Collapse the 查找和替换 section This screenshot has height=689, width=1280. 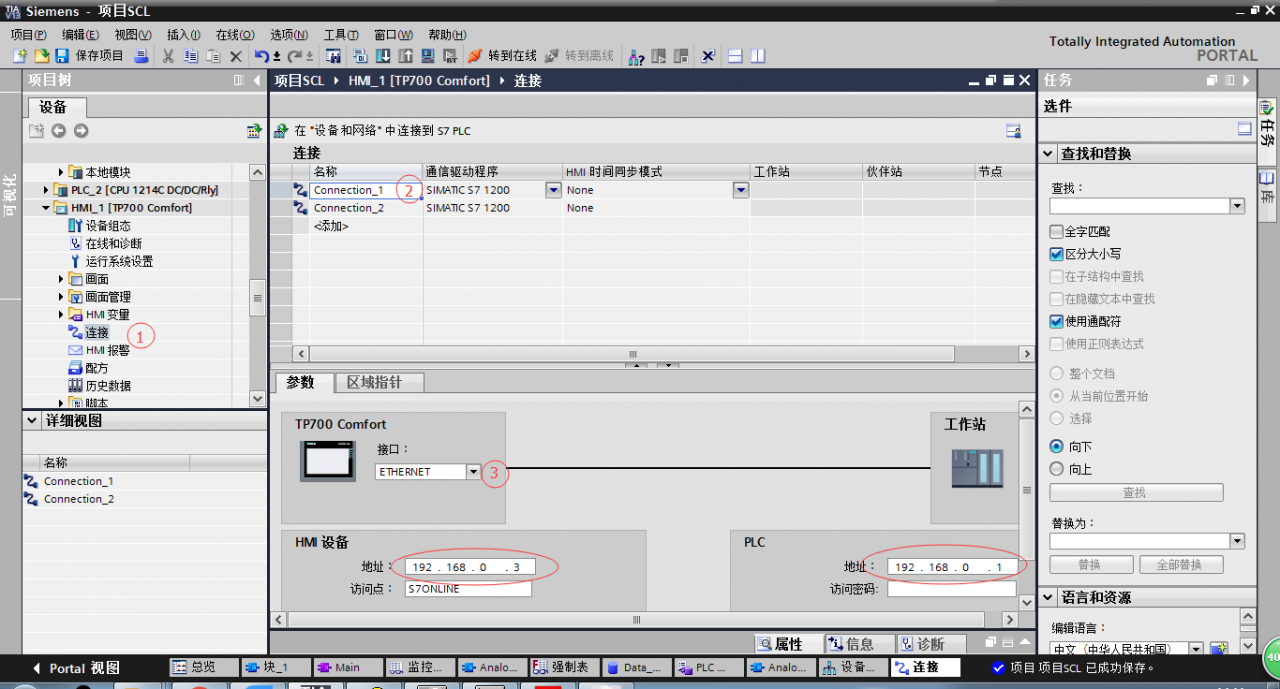click(1048, 154)
